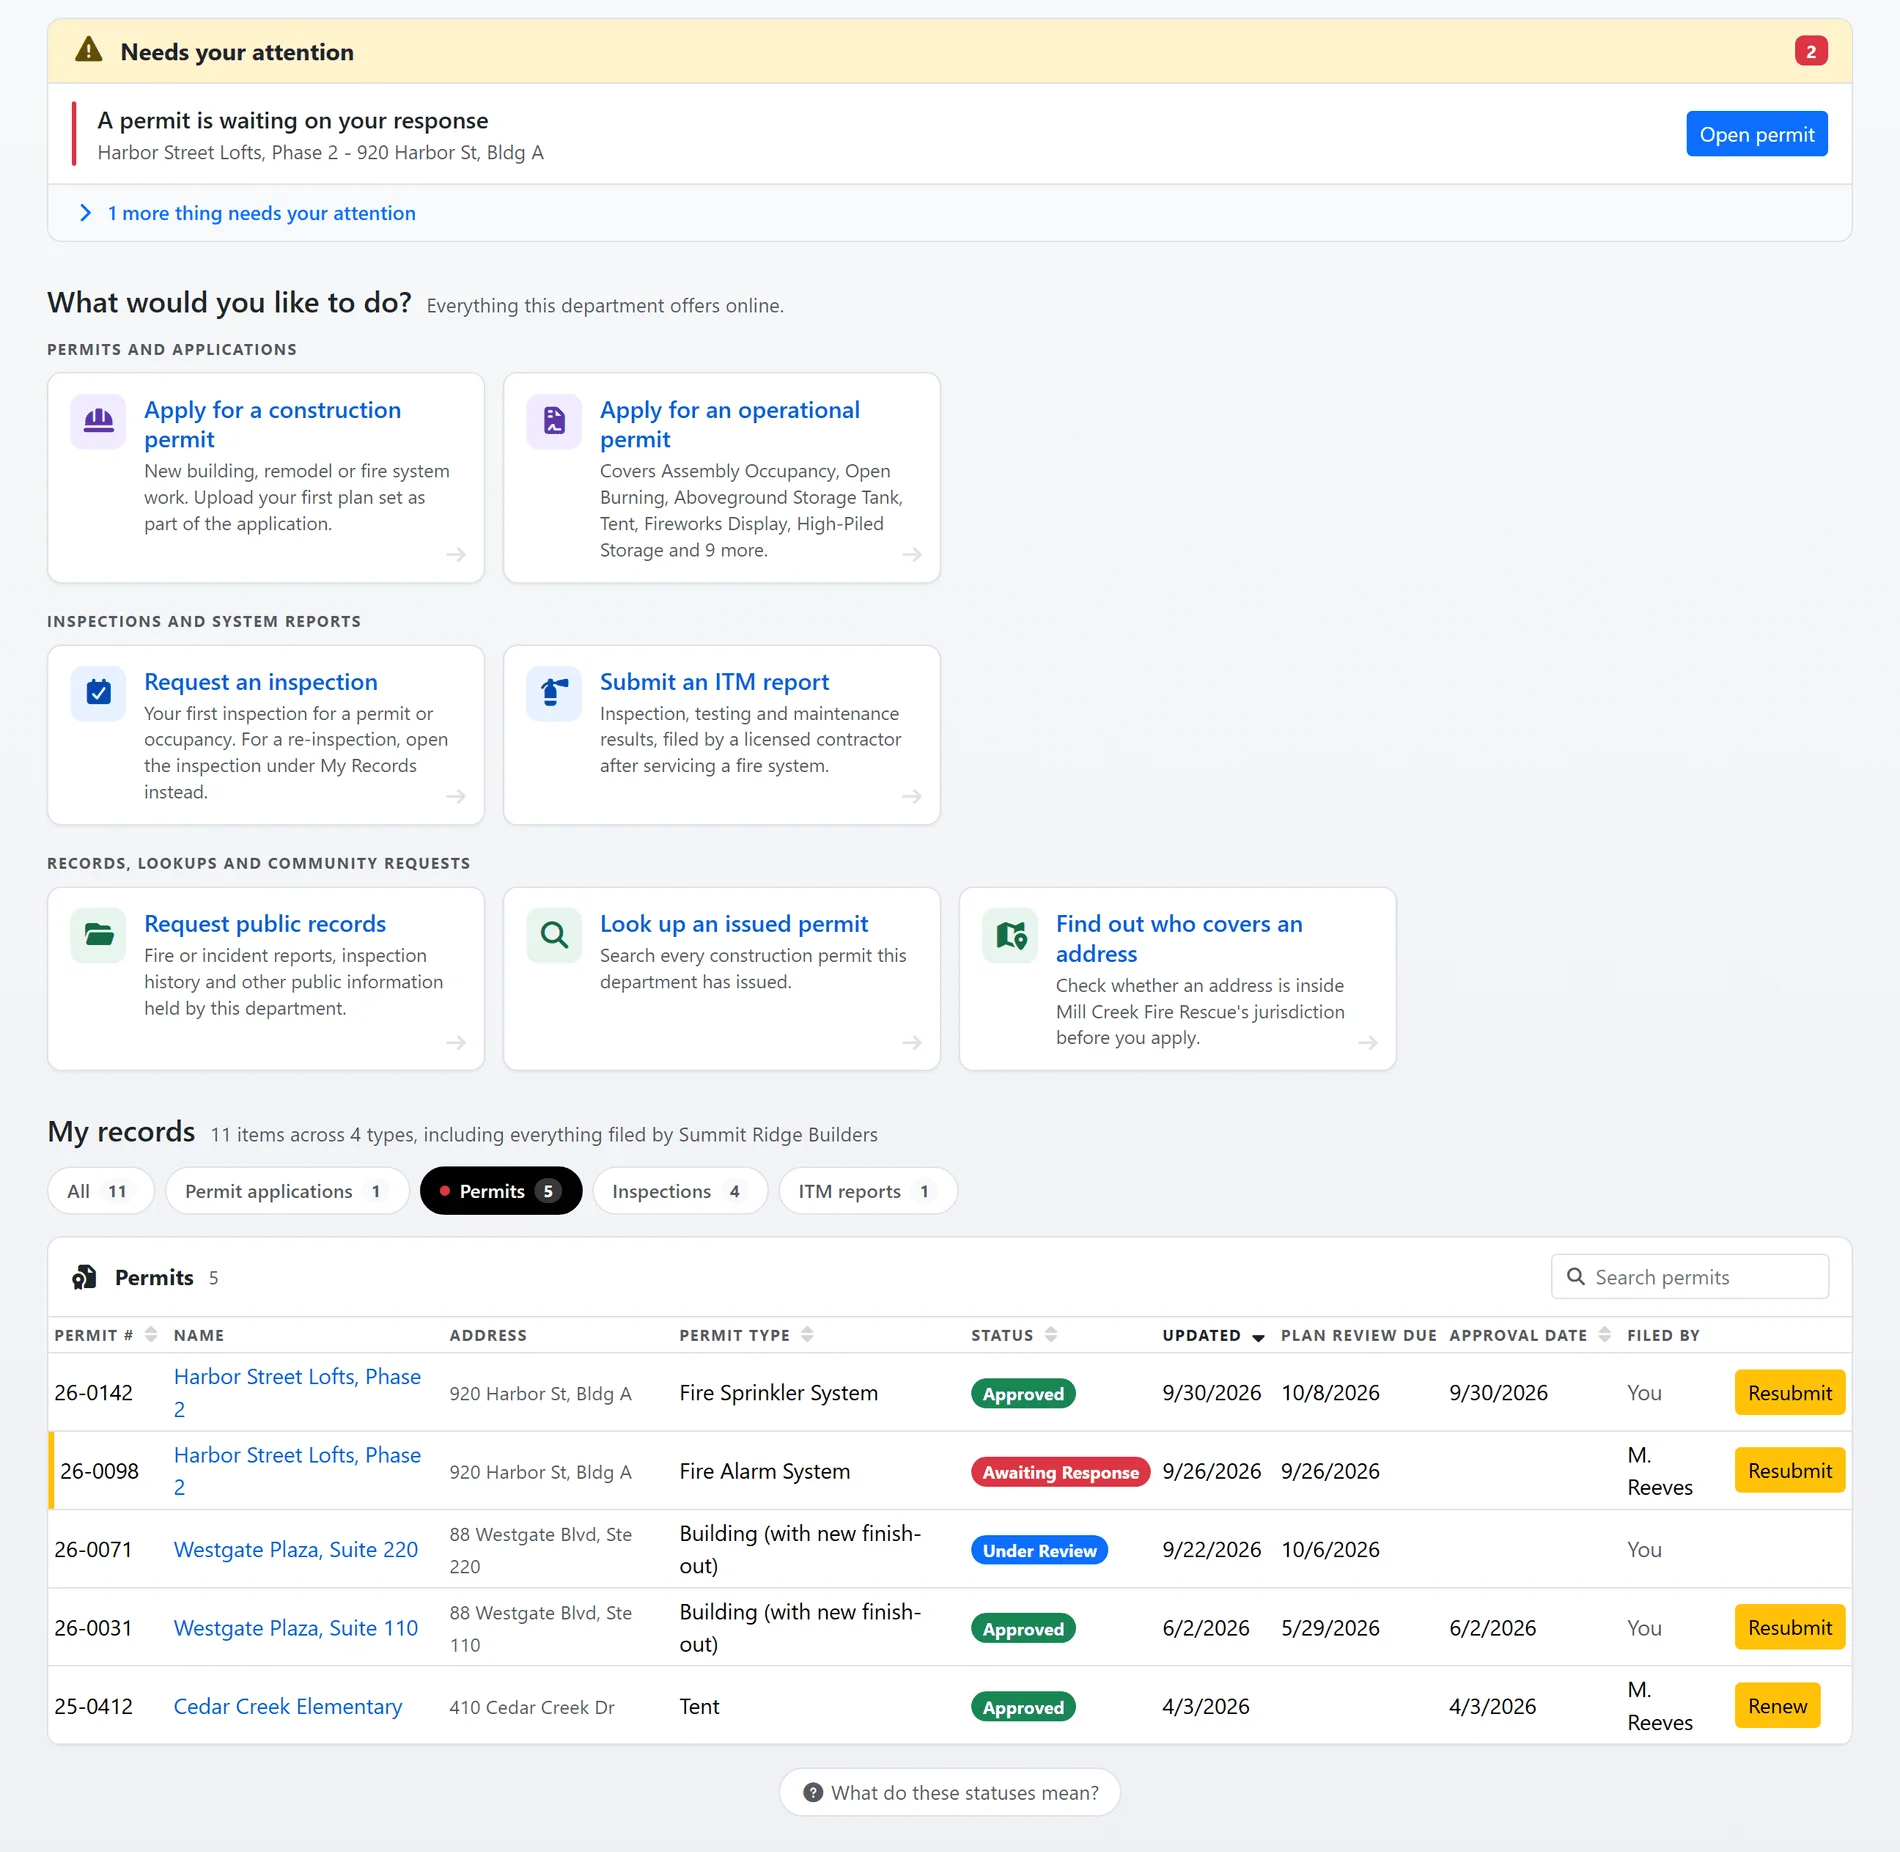Viewport: 1900px width, 1852px height.
Task: Click the arrow on Request public records card
Action: pyautogui.click(x=456, y=1042)
